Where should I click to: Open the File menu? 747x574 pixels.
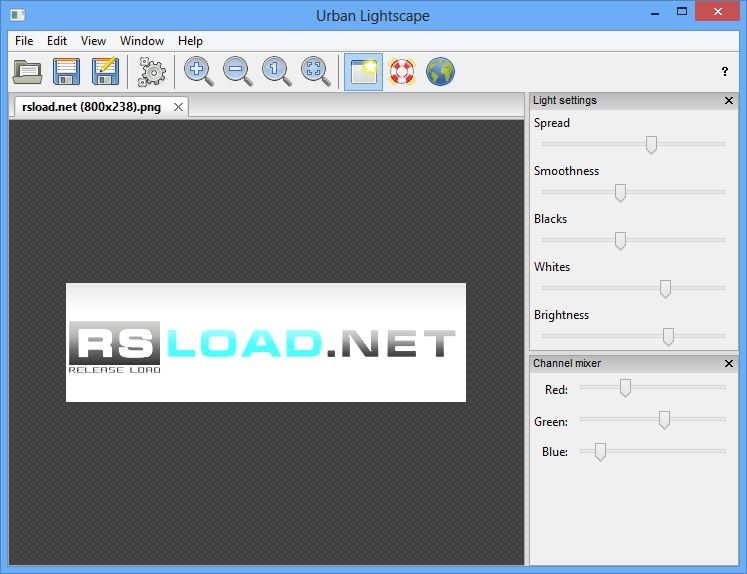[x=24, y=41]
